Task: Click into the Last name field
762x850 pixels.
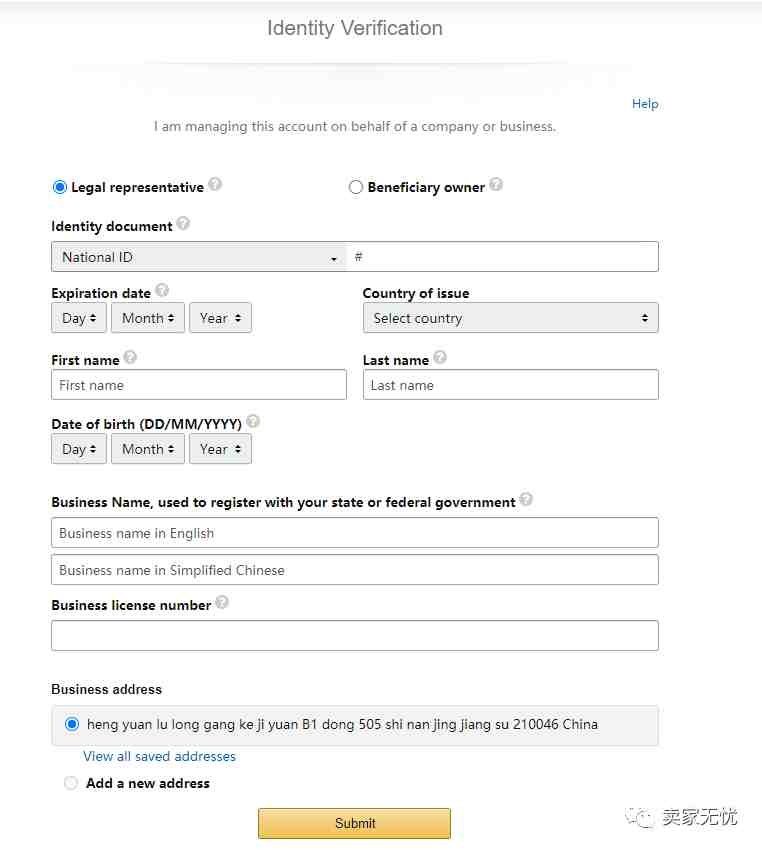Action: 511,385
